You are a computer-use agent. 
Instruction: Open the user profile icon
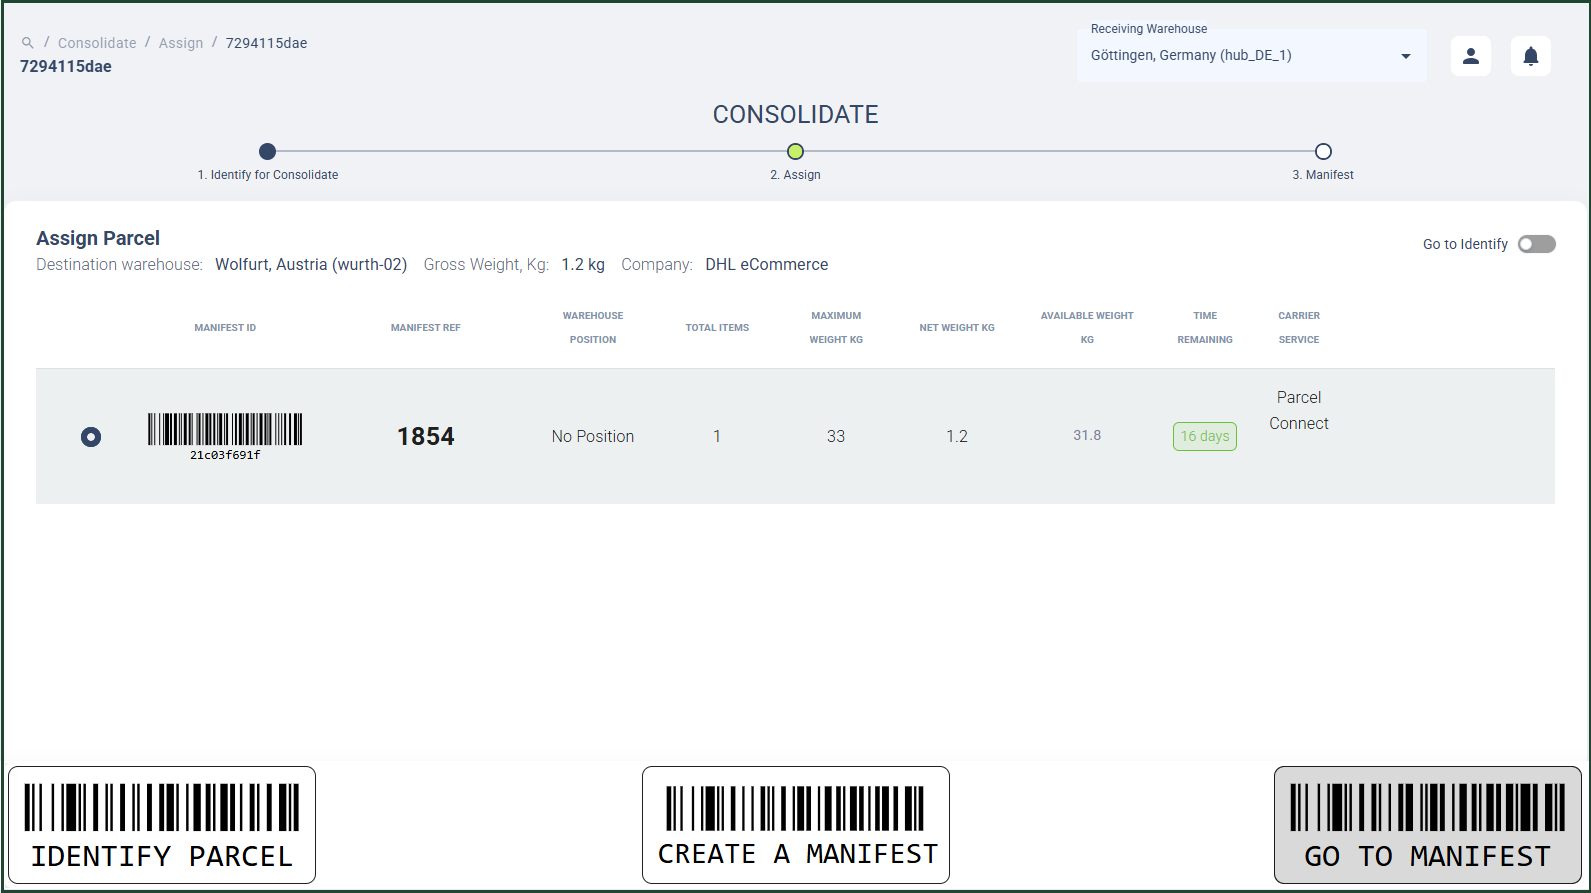click(1471, 56)
